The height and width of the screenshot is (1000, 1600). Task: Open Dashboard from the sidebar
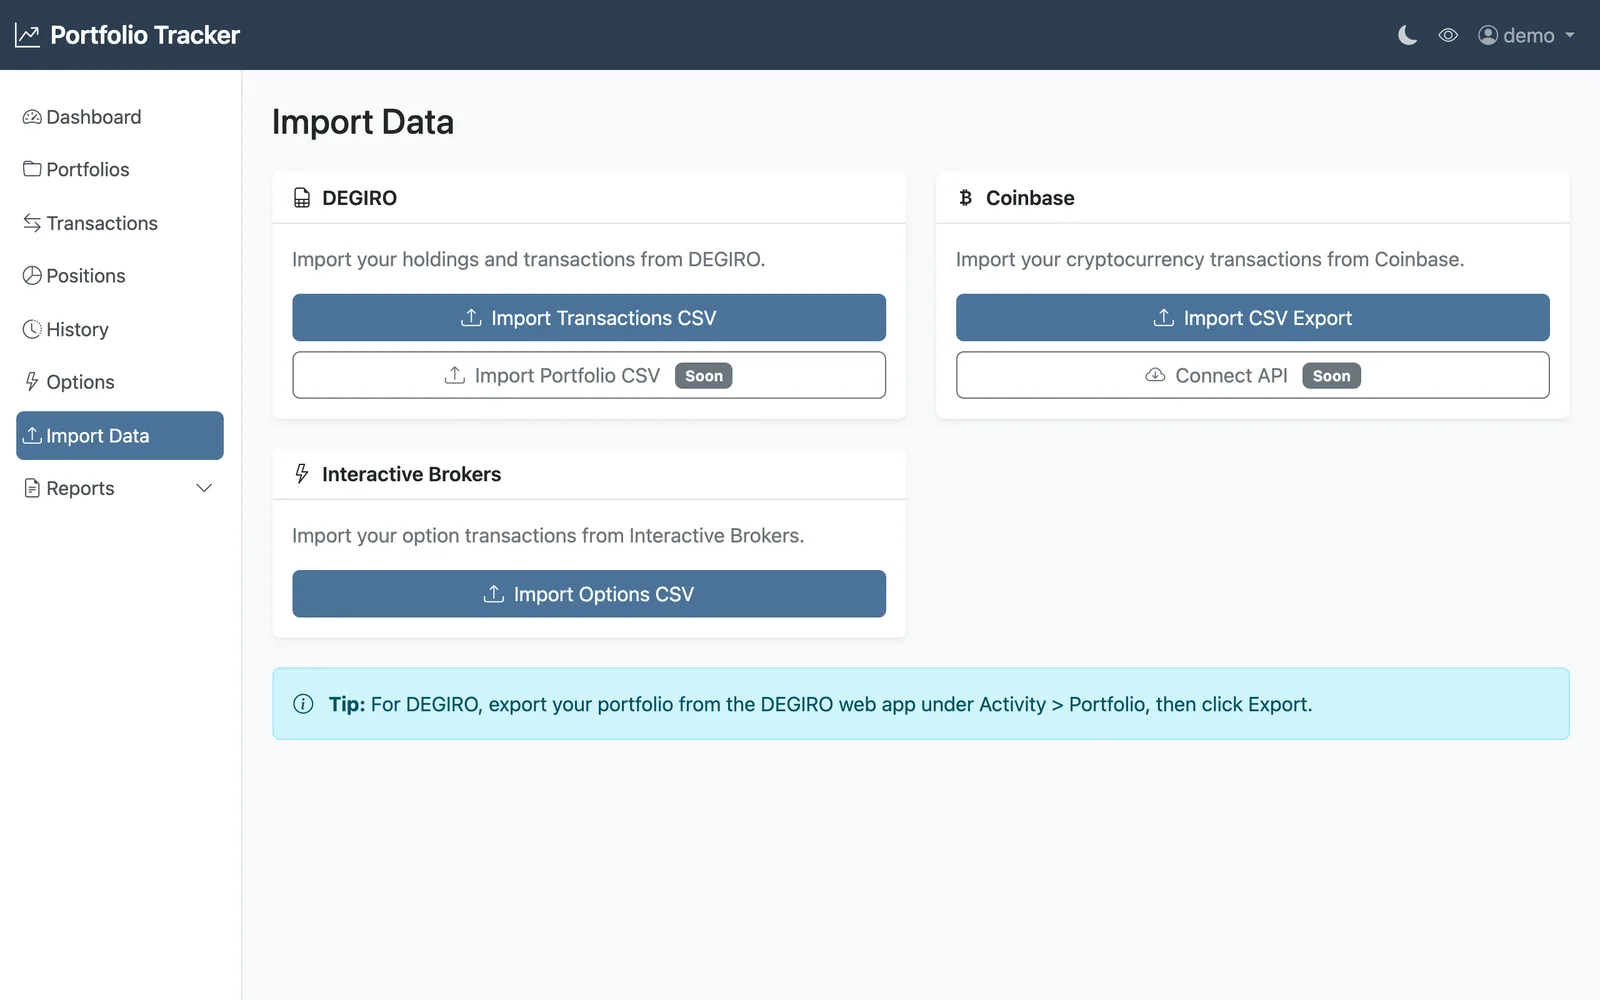pyautogui.click(x=120, y=117)
